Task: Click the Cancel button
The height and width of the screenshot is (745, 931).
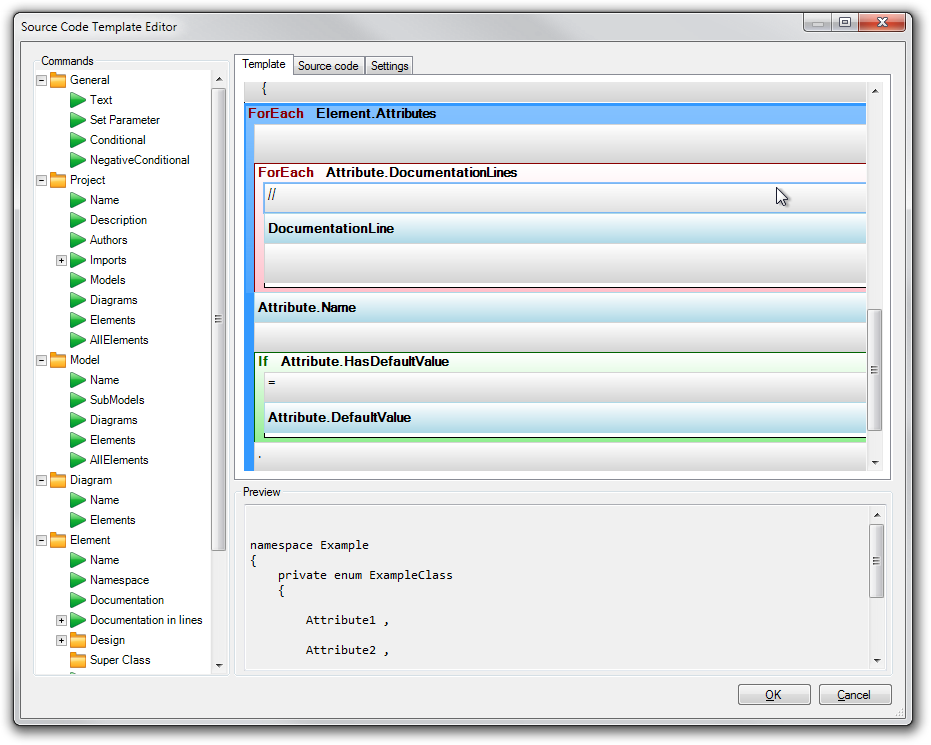Action: click(x=855, y=694)
